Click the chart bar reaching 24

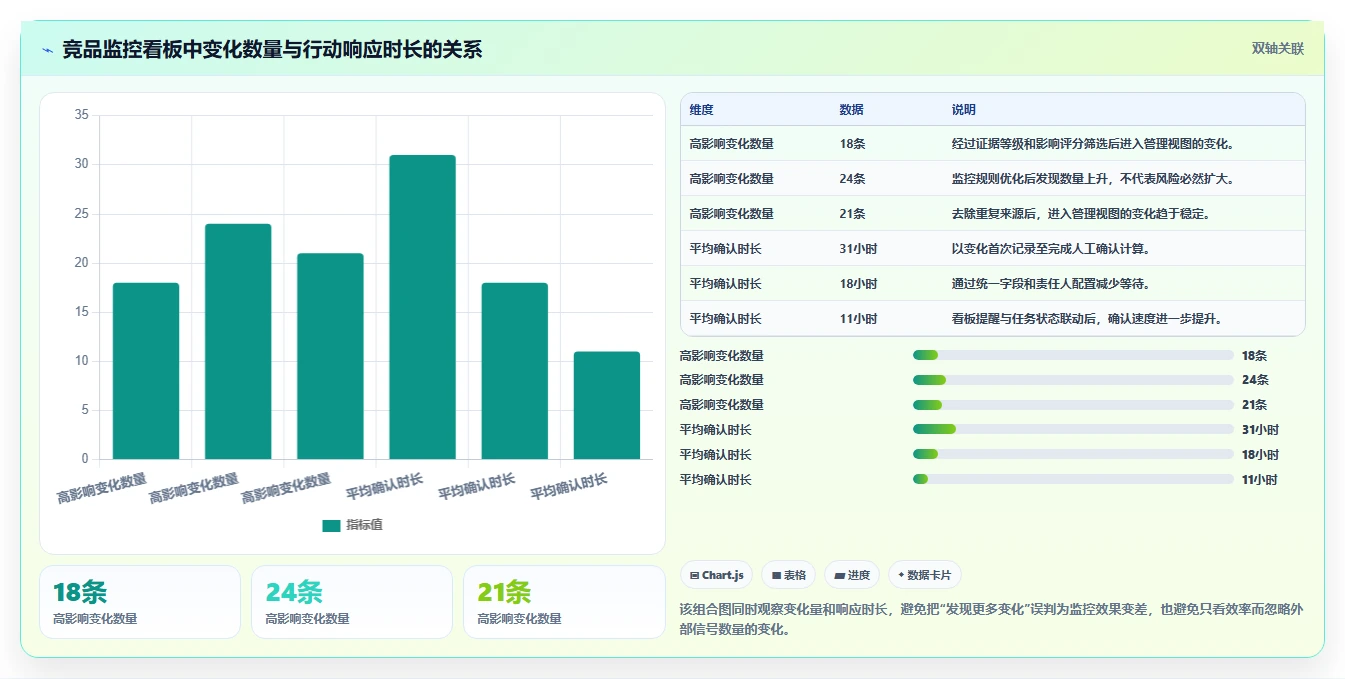point(238,341)
